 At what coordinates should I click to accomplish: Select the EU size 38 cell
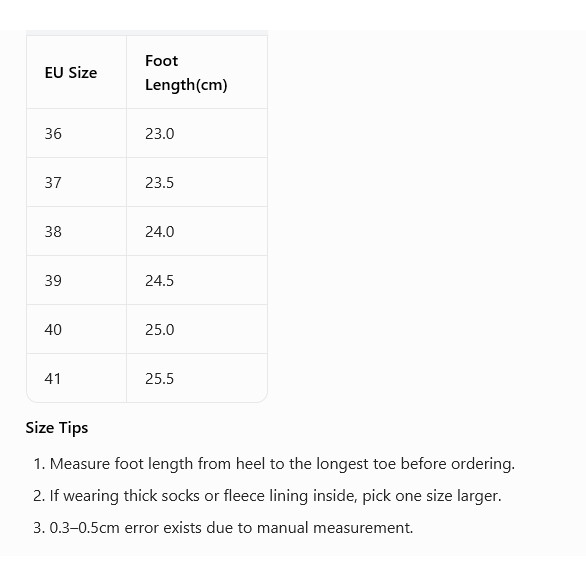pos(76,231)
